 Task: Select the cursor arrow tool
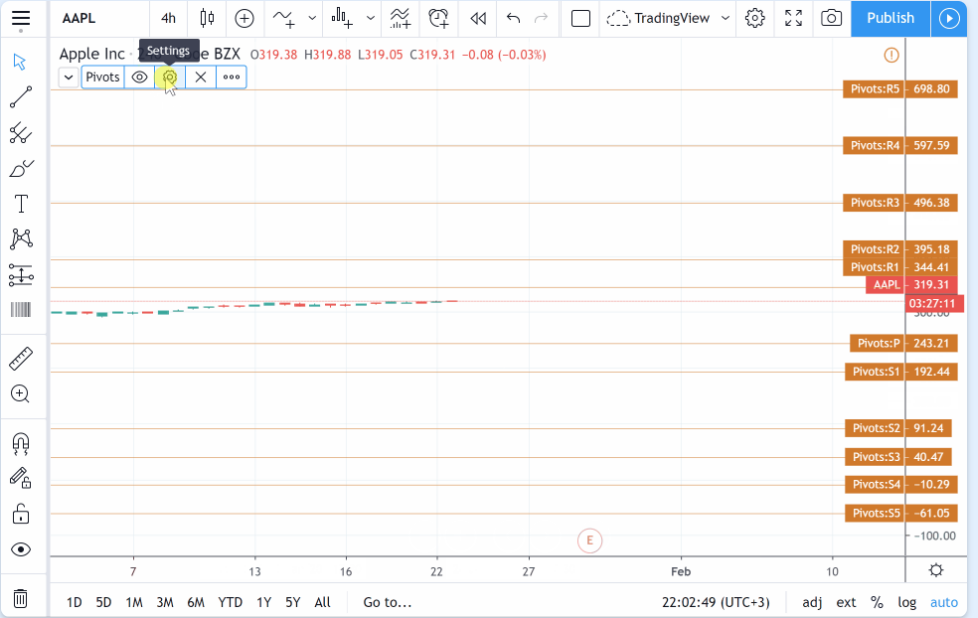20,62
